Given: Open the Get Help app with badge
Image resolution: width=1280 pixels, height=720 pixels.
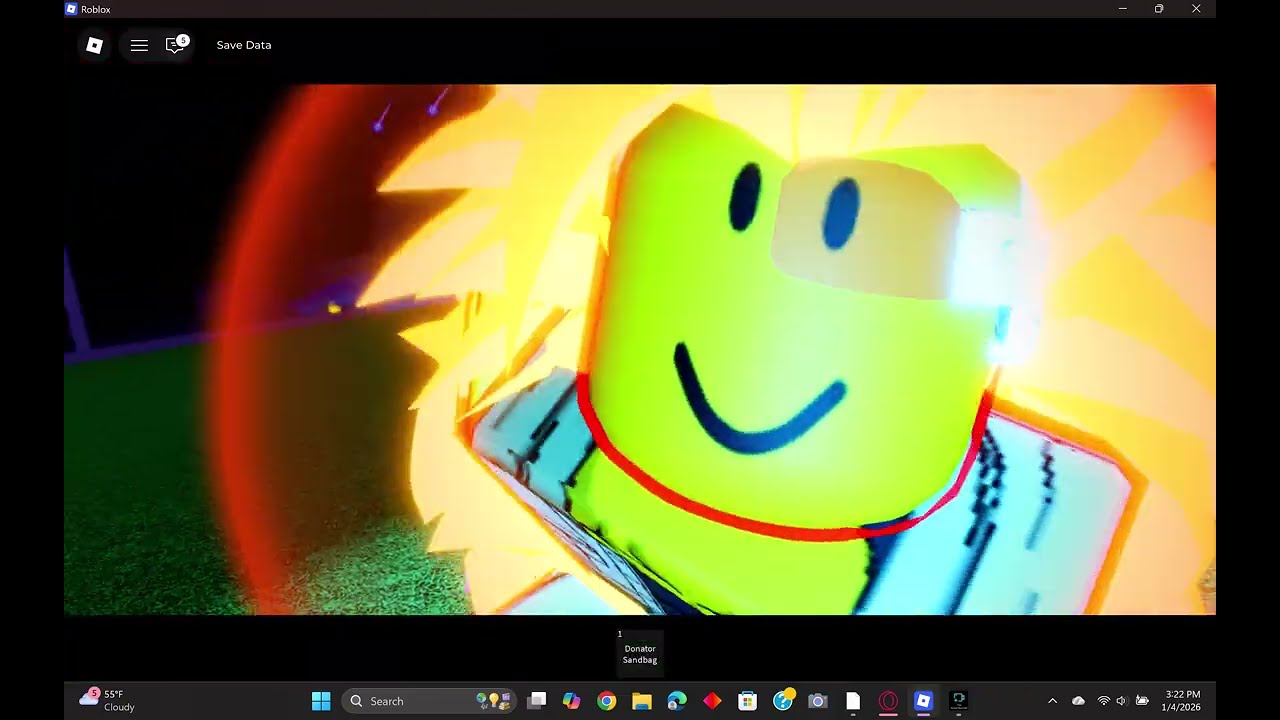Looking at the screenshot, I should 783,700.
